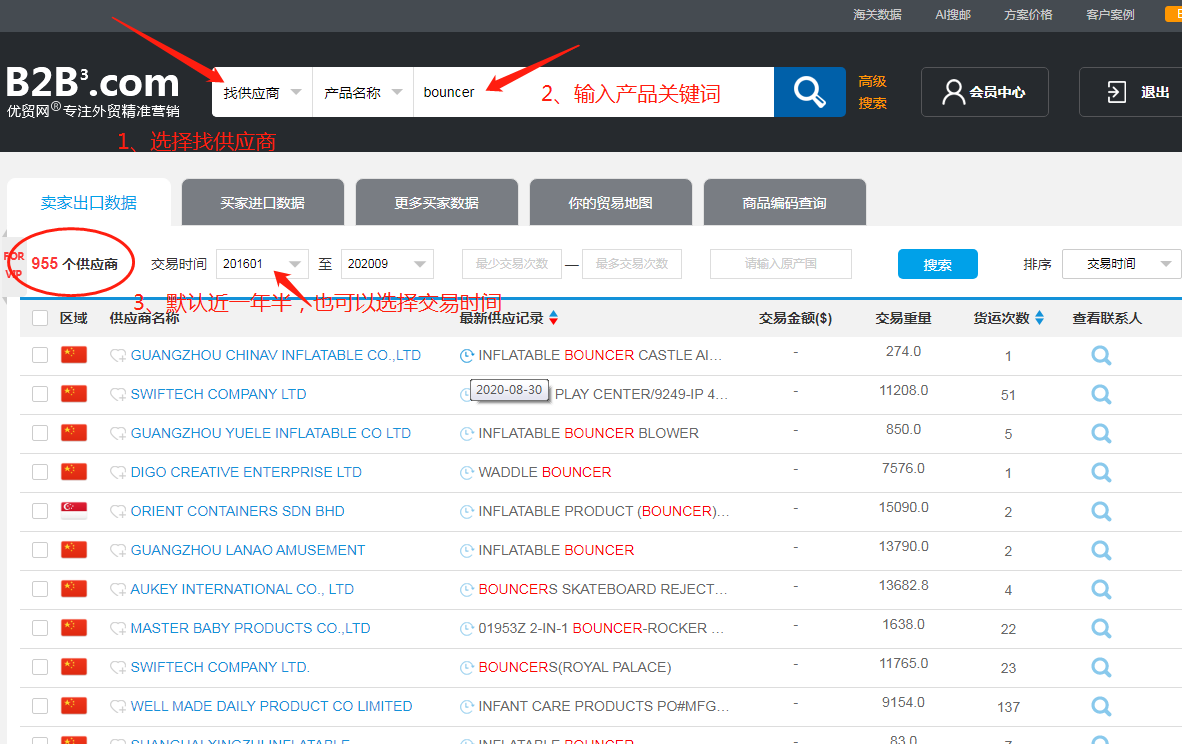Click clock icon on INFLATABLE BOUNCER BLOWER record

click(x=467, y=433)
